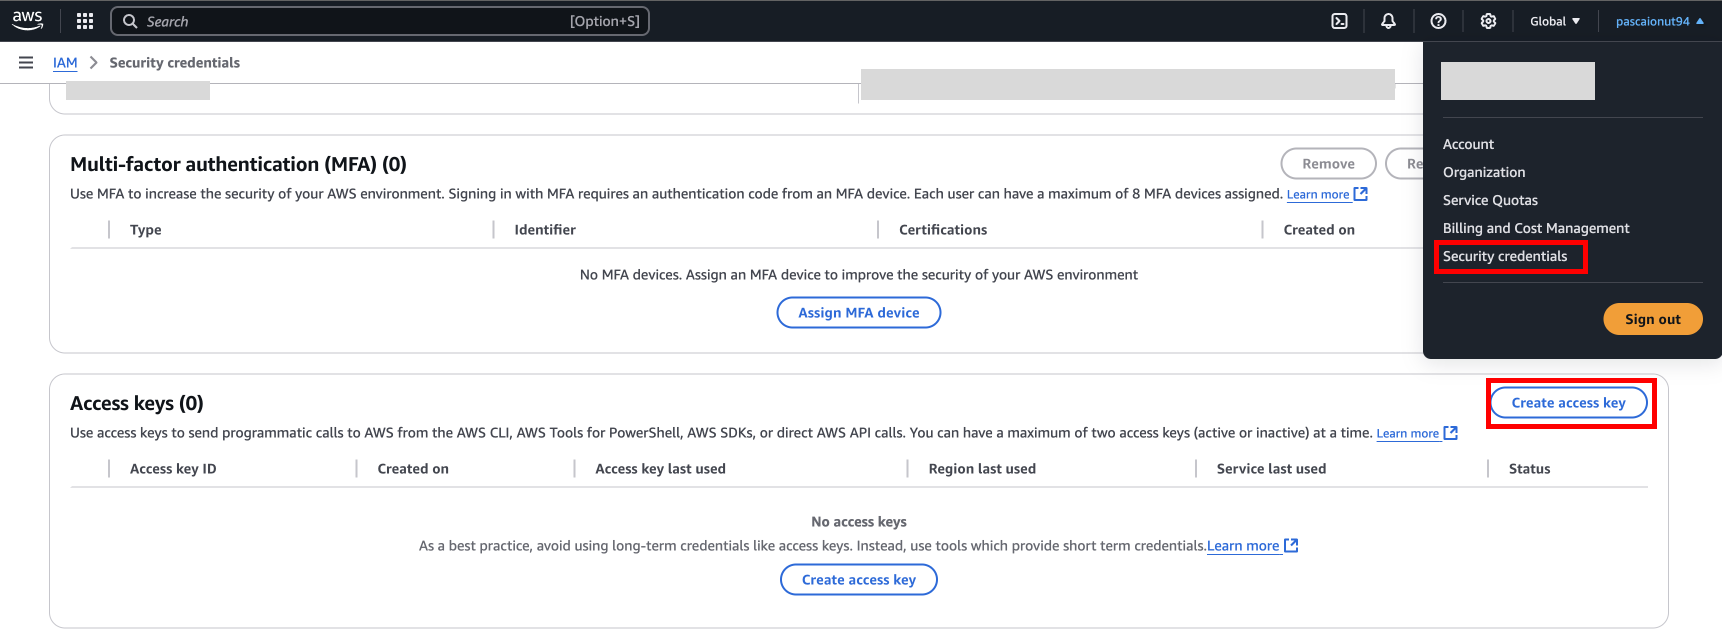Image resolution: width=1722 pixels, height=629 pixels.
Task: Open Organization from the account menu
Action: coord(1484,172)
